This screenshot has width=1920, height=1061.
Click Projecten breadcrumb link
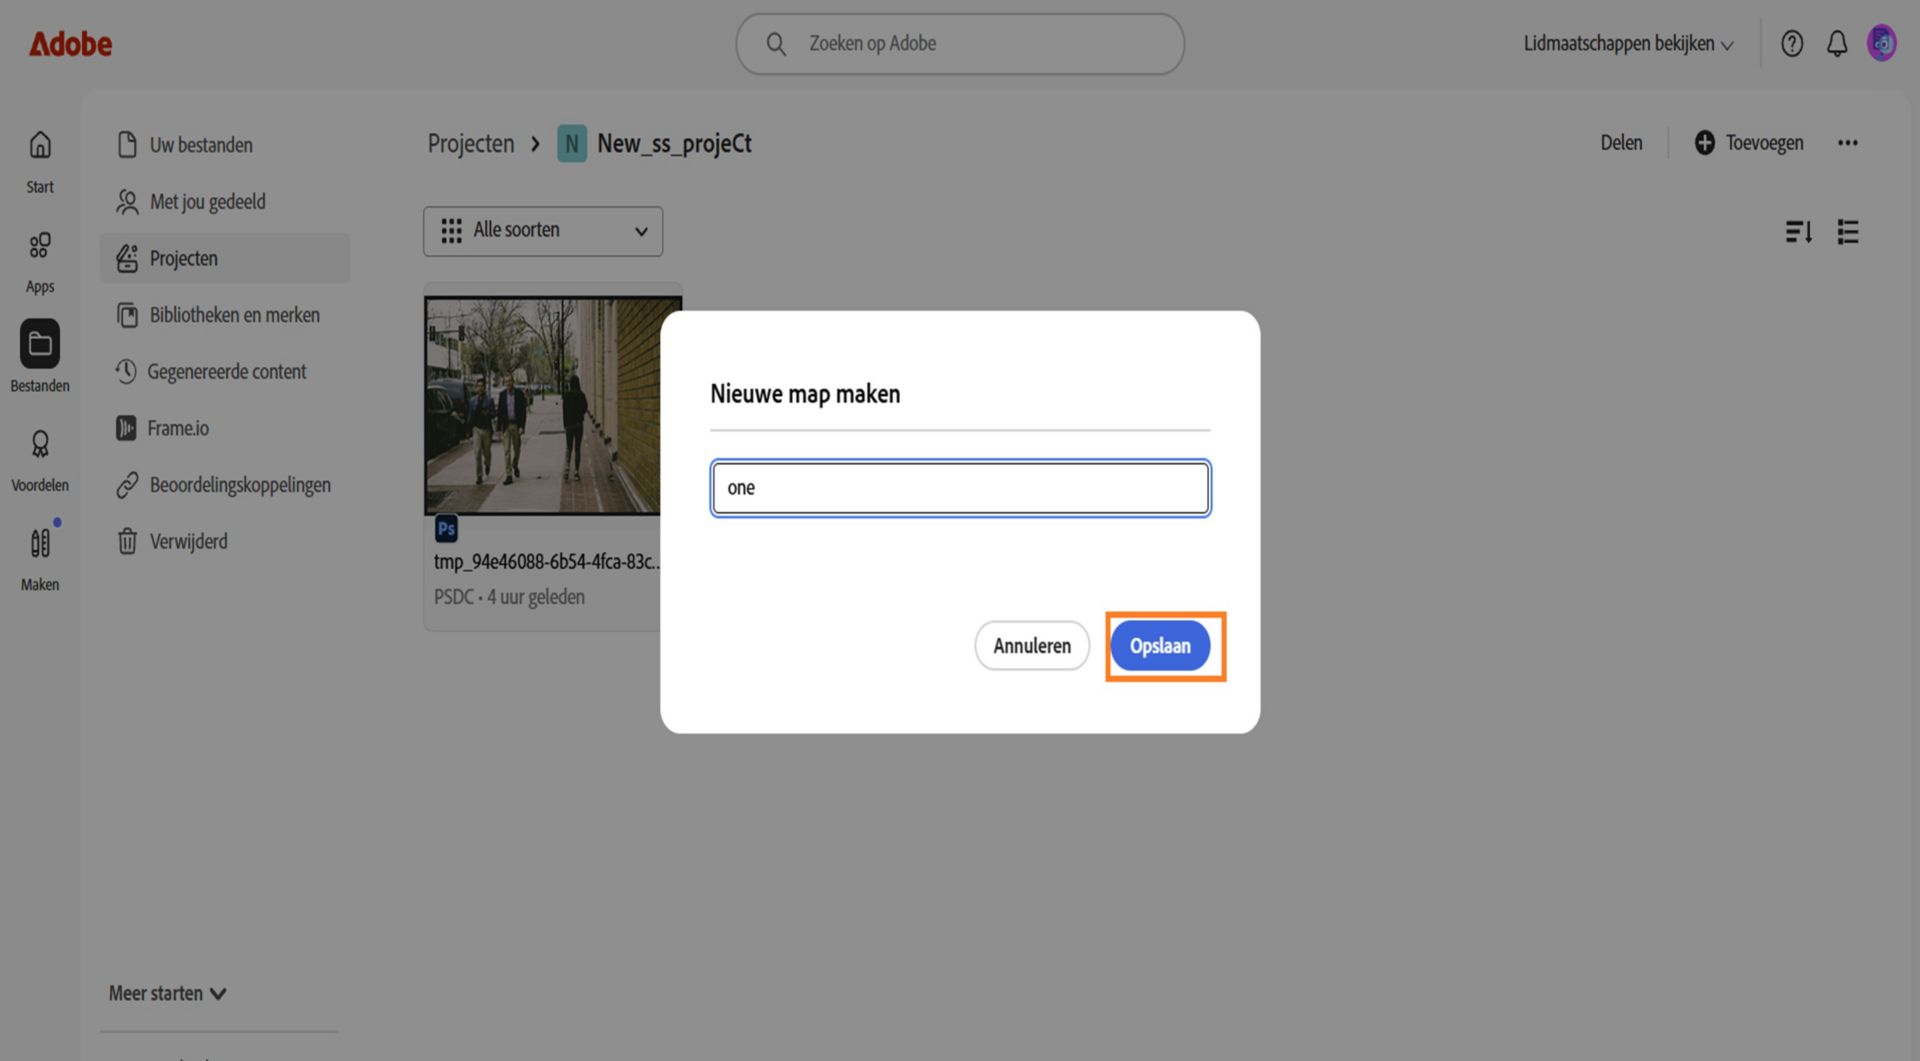(x=470, y=144)
